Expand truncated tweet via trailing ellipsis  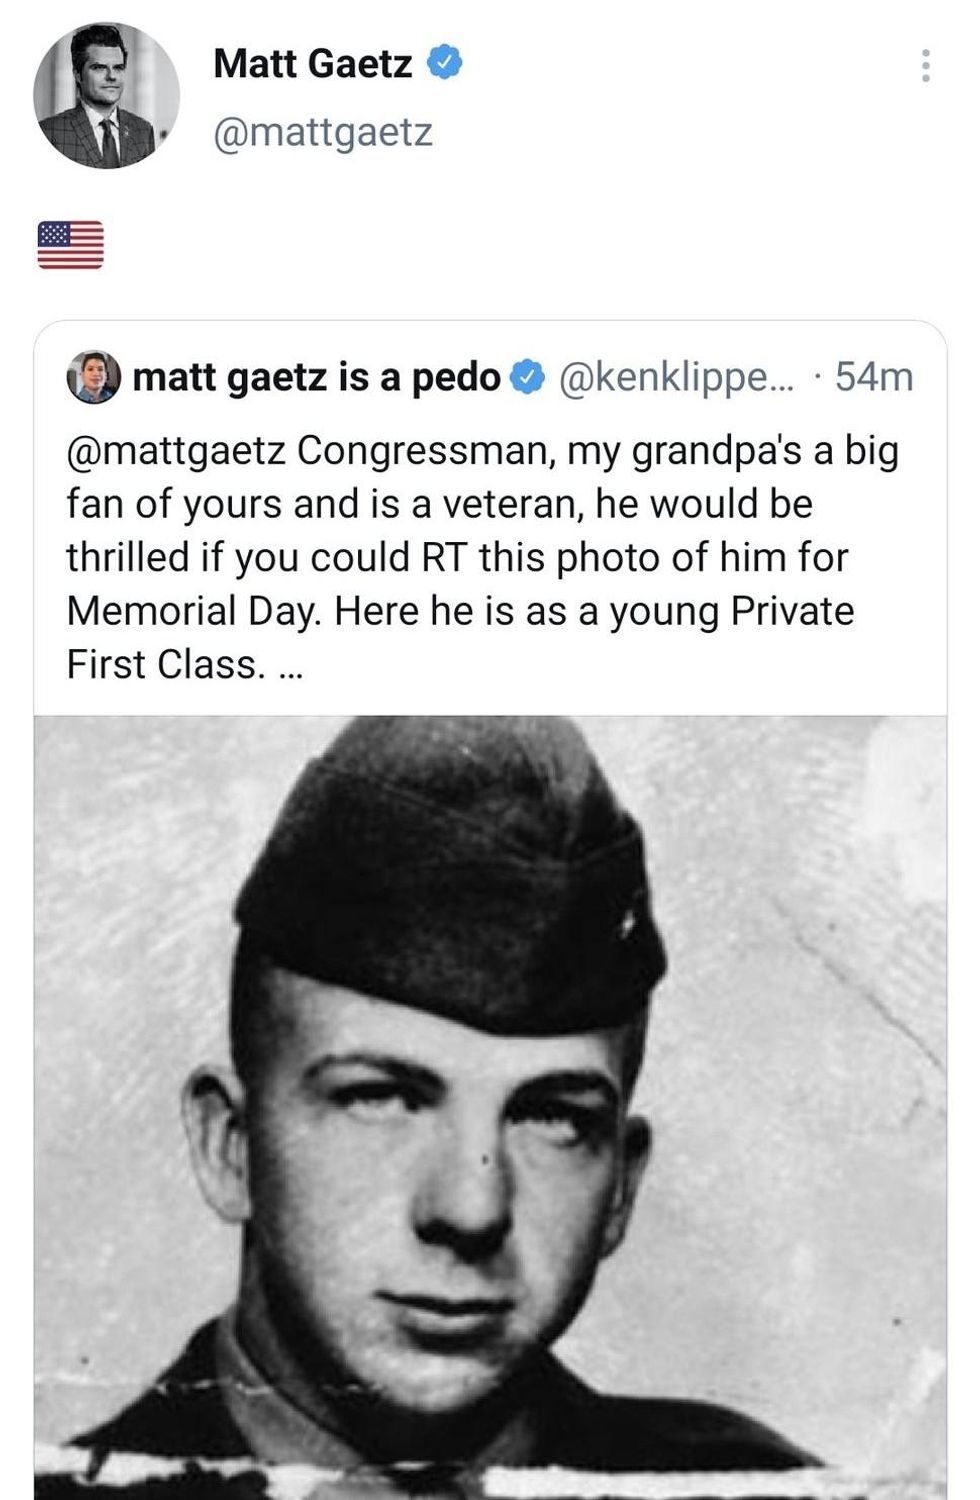click(291, 666)
